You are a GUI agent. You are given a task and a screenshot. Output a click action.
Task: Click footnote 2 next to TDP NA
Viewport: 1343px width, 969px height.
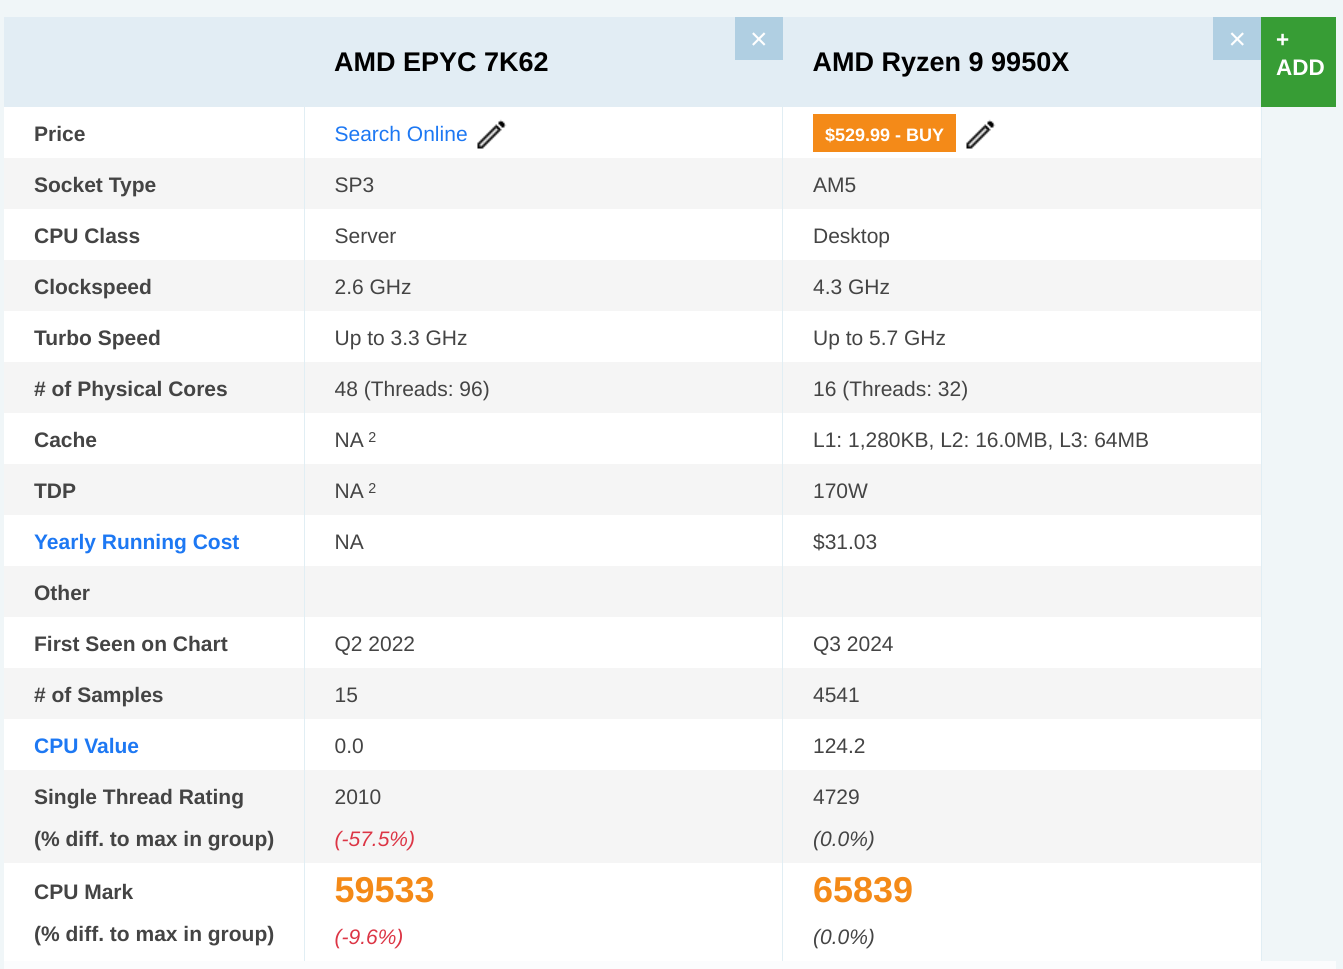[x=372, y=488]
